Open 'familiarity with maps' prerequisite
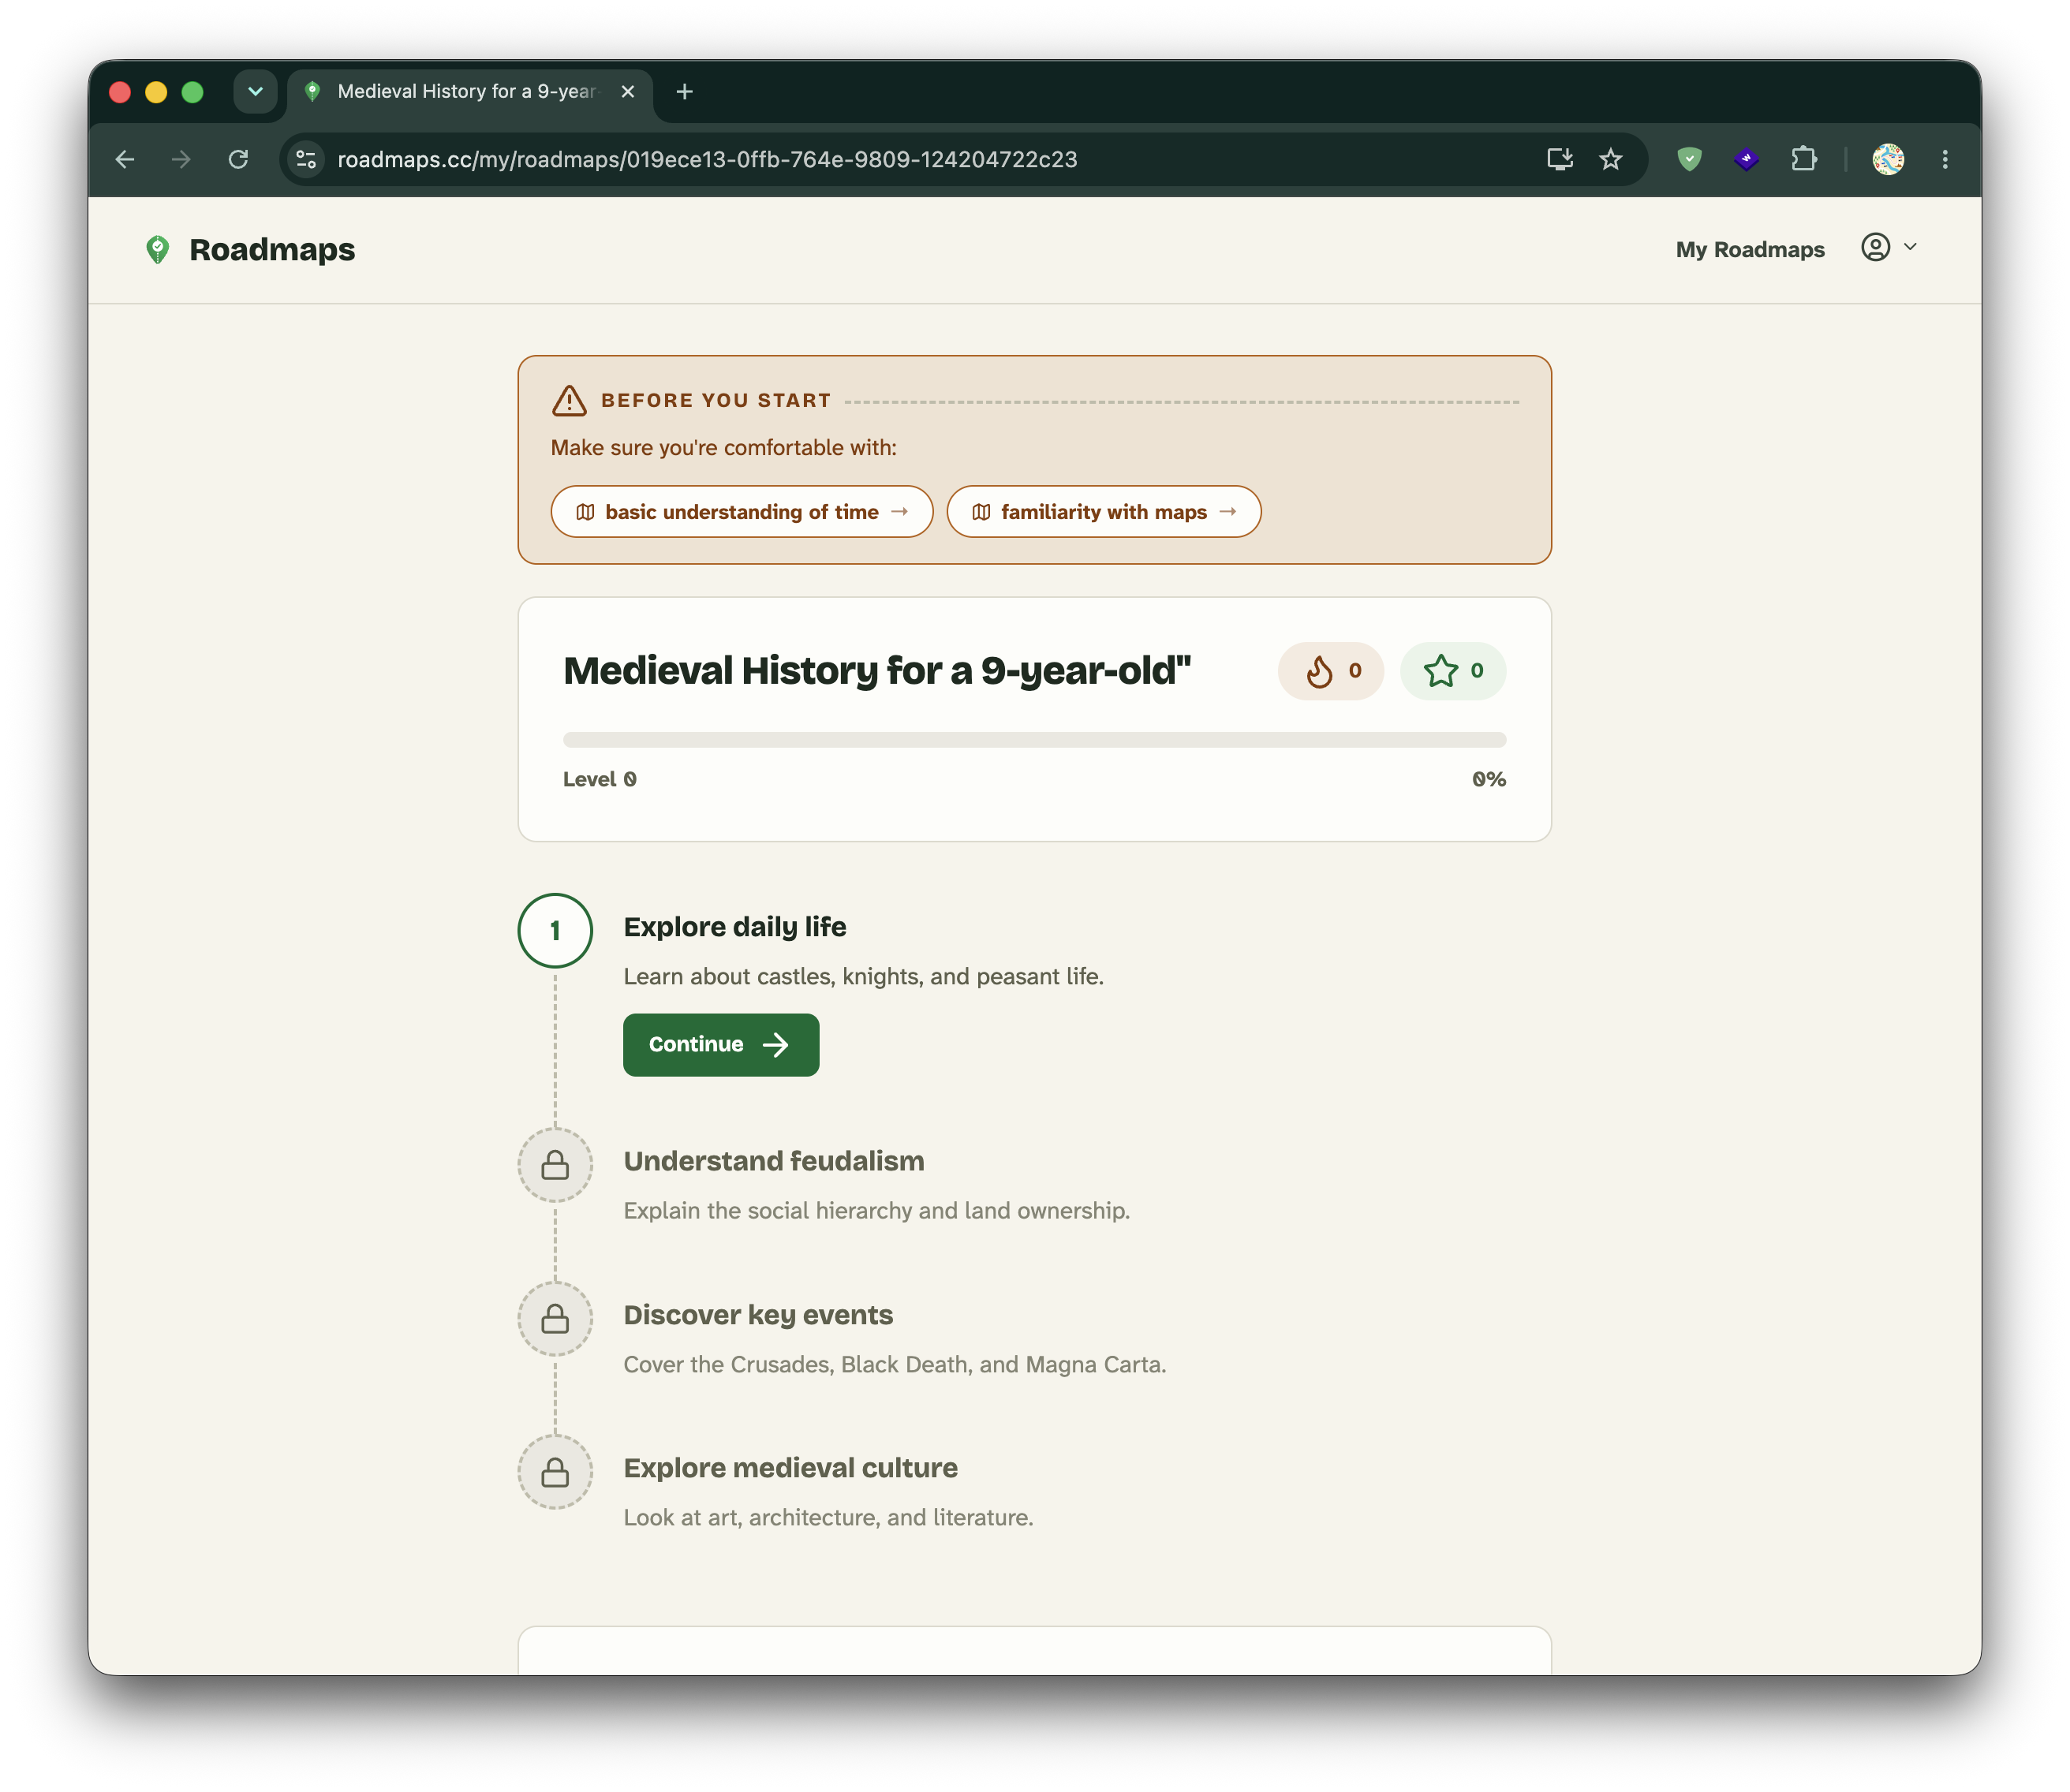 pyautogui.click(x=1104, y=512)
